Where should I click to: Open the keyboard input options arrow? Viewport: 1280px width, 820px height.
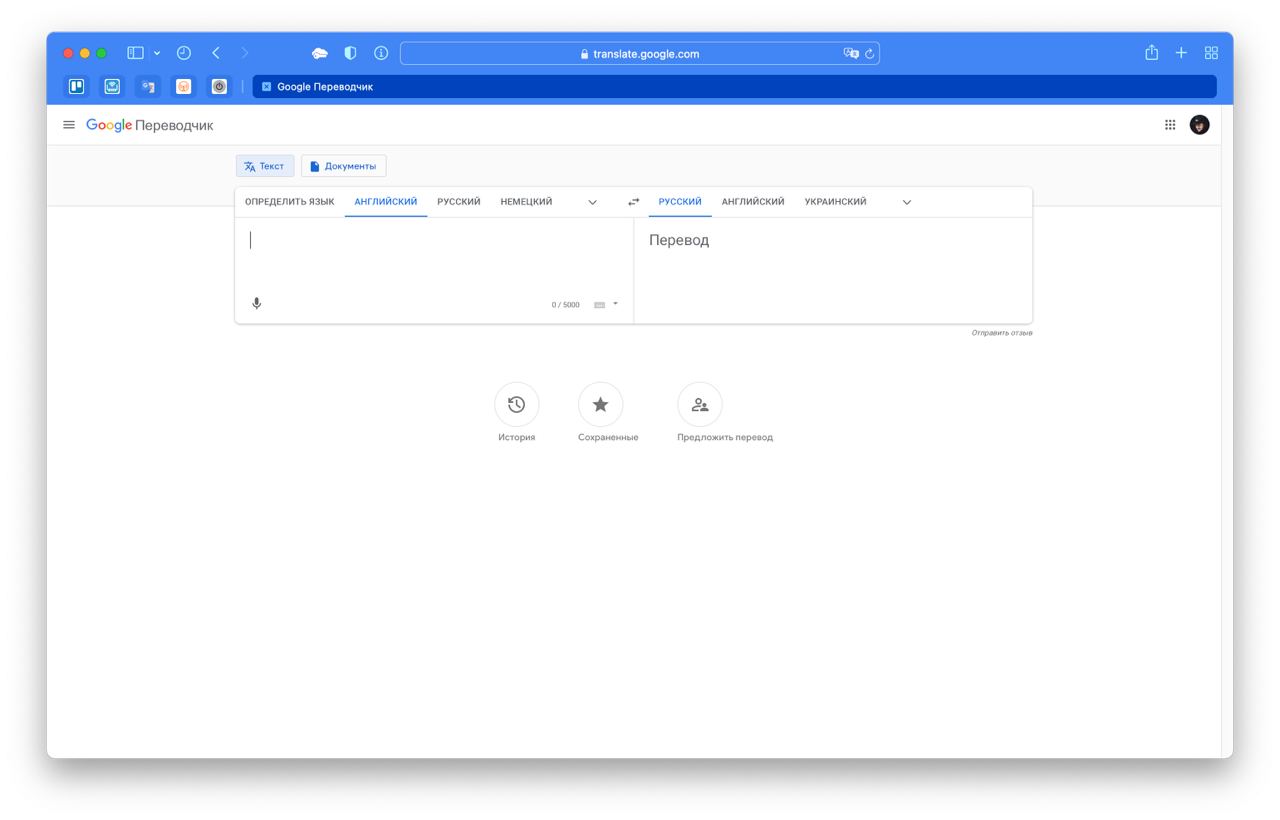coord(615,304)
